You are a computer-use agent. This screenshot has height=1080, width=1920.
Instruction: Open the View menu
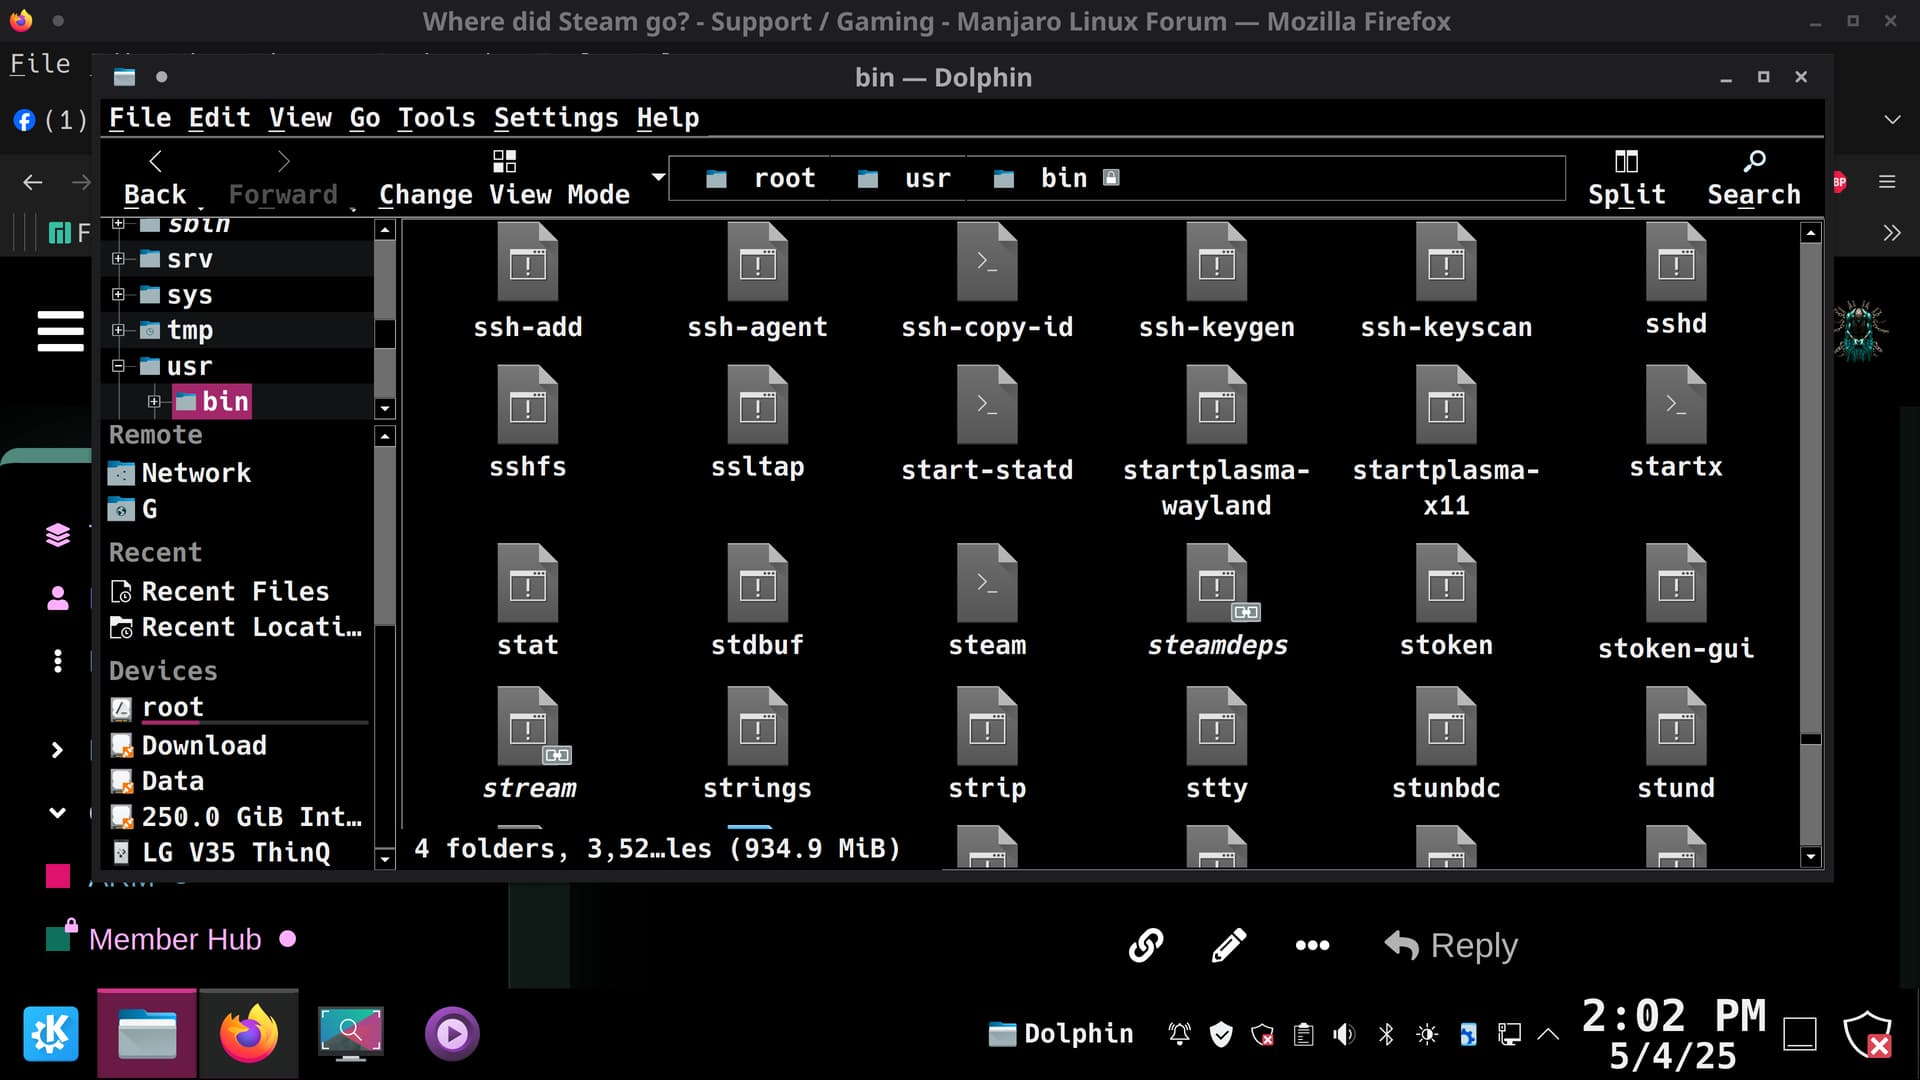coord(300,118)
